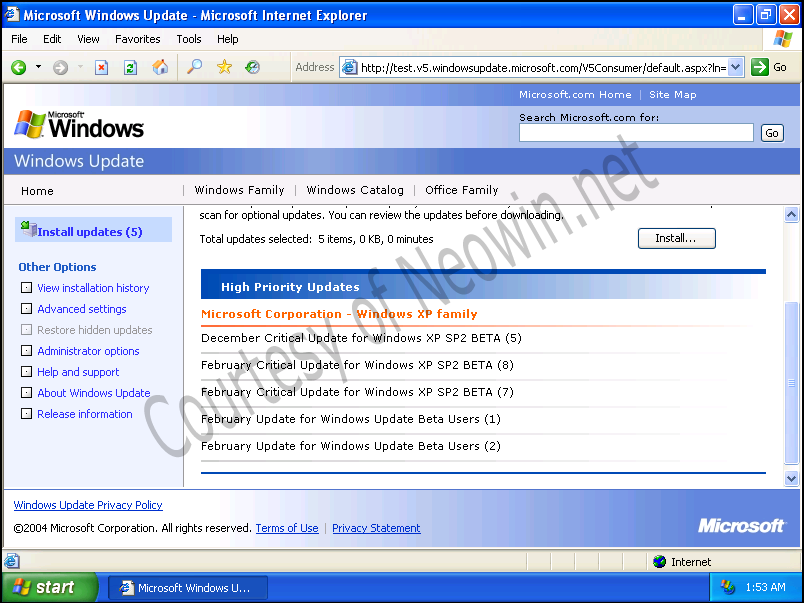
Task: Open Help and support link
Action: click(x=78, y=372)
